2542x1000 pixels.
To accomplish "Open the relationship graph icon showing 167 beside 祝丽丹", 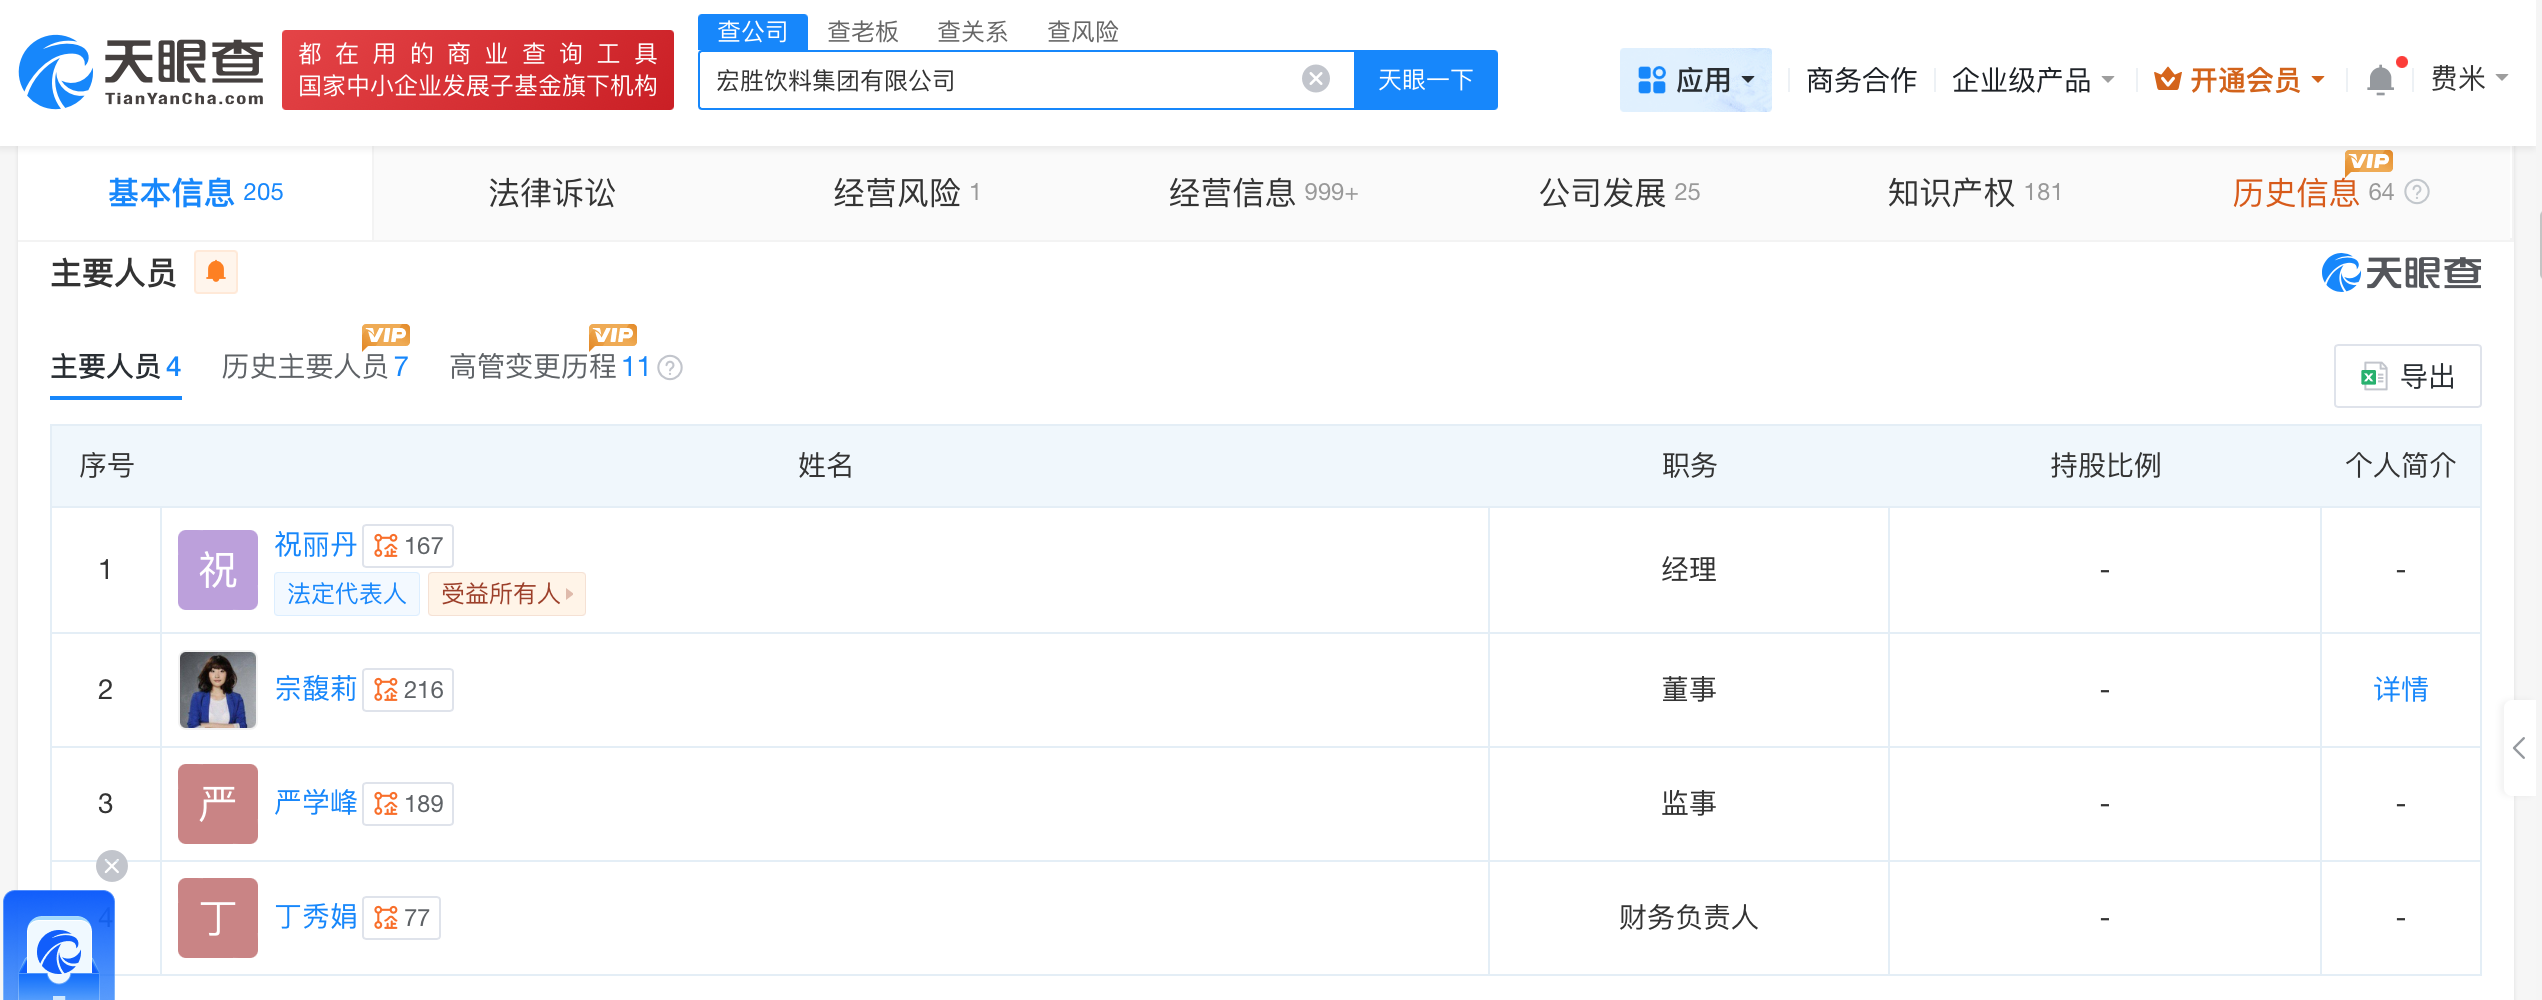I will click(x=385, y=545).
